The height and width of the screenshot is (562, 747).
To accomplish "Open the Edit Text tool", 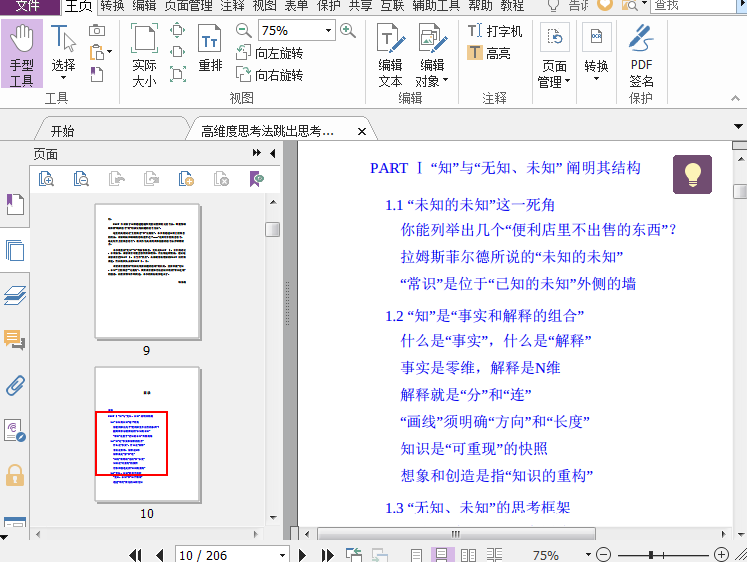I will click(x=390, y=55).
